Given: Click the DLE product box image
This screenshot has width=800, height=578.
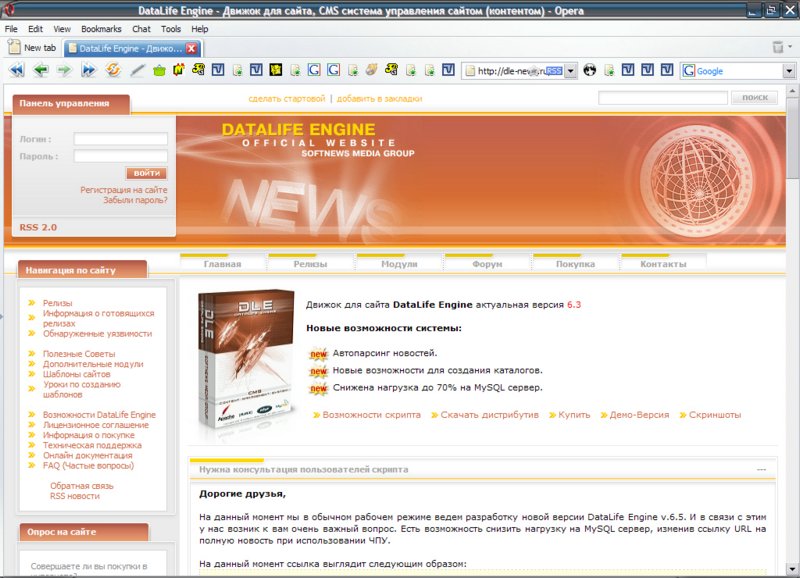Looking at the screenshot, I should (247, 360).
